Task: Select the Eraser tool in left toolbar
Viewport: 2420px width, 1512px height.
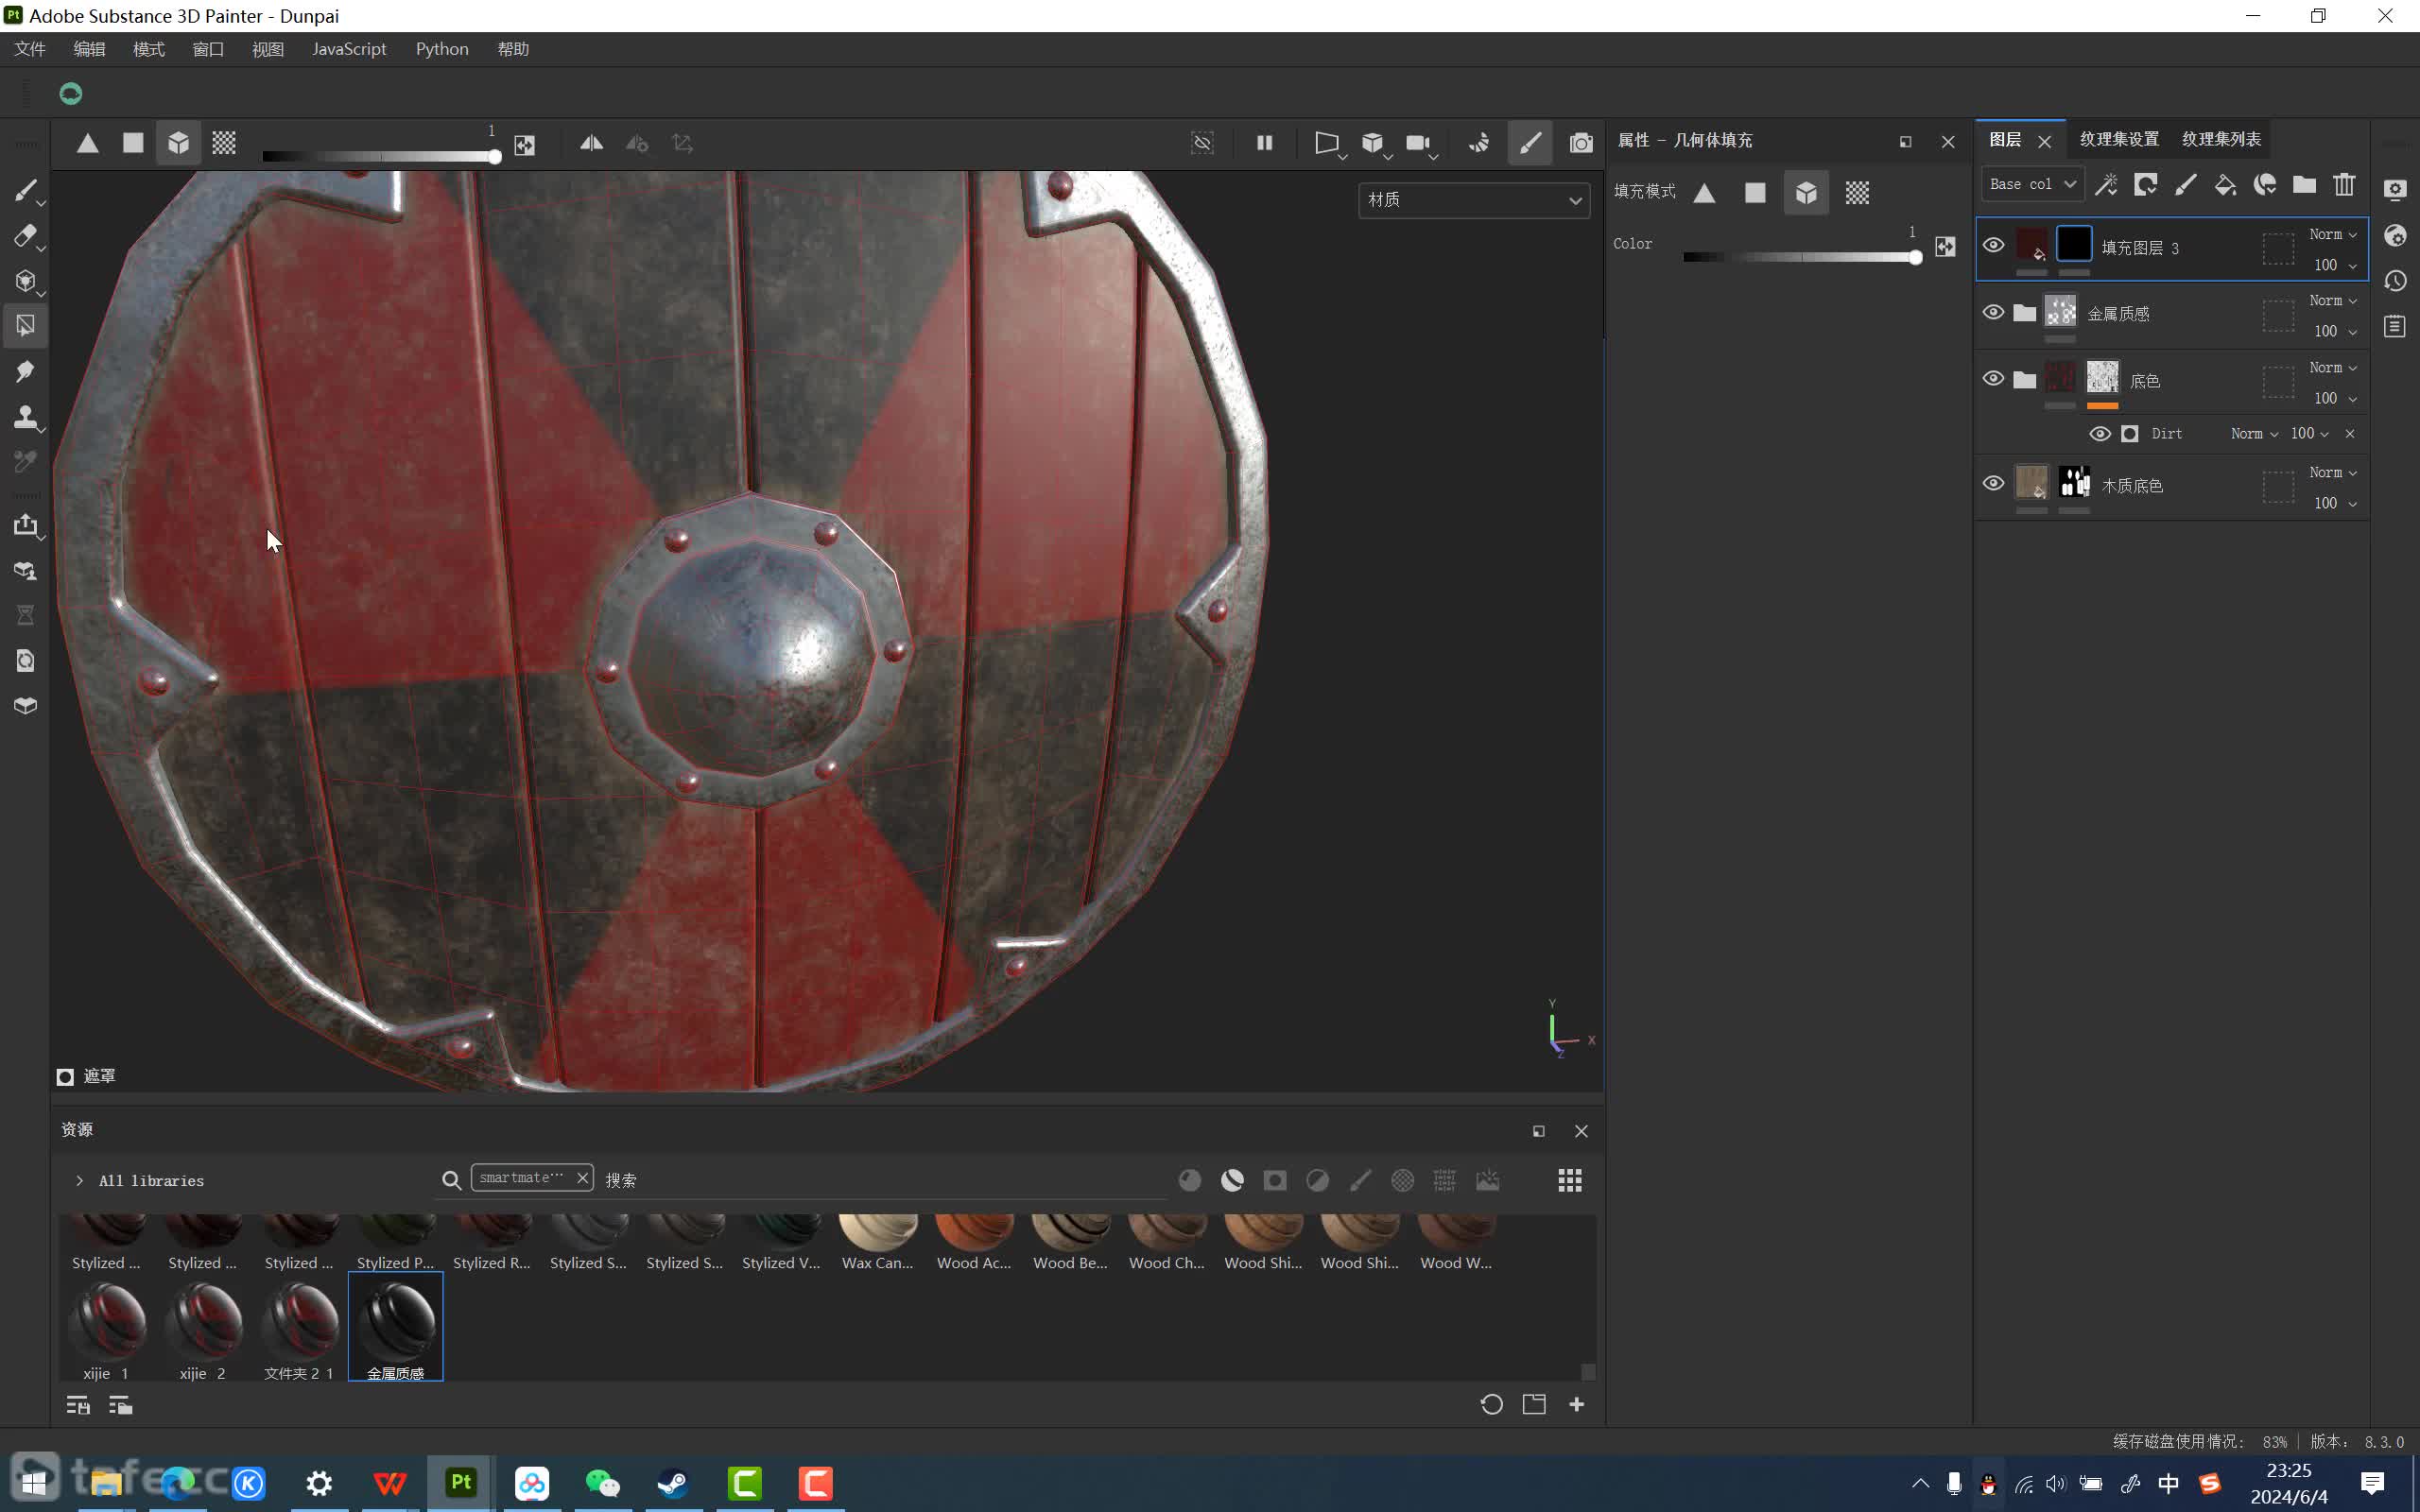Action: (x=25, y=236)
